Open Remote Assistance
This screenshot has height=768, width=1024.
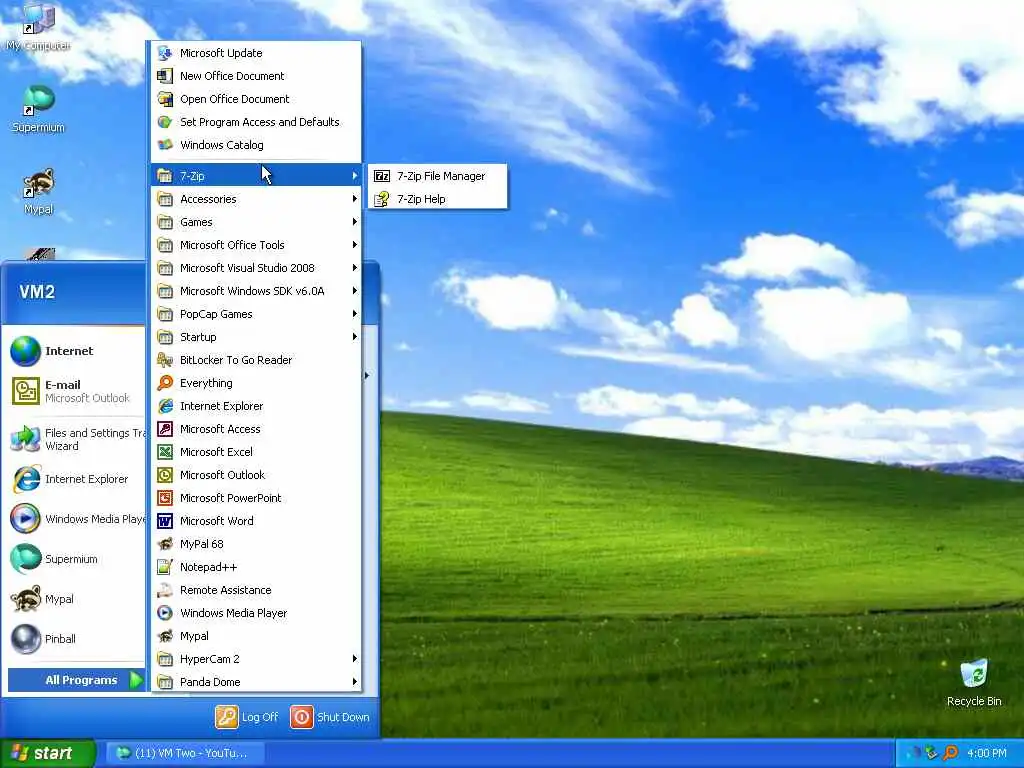[x=256, y=590]
